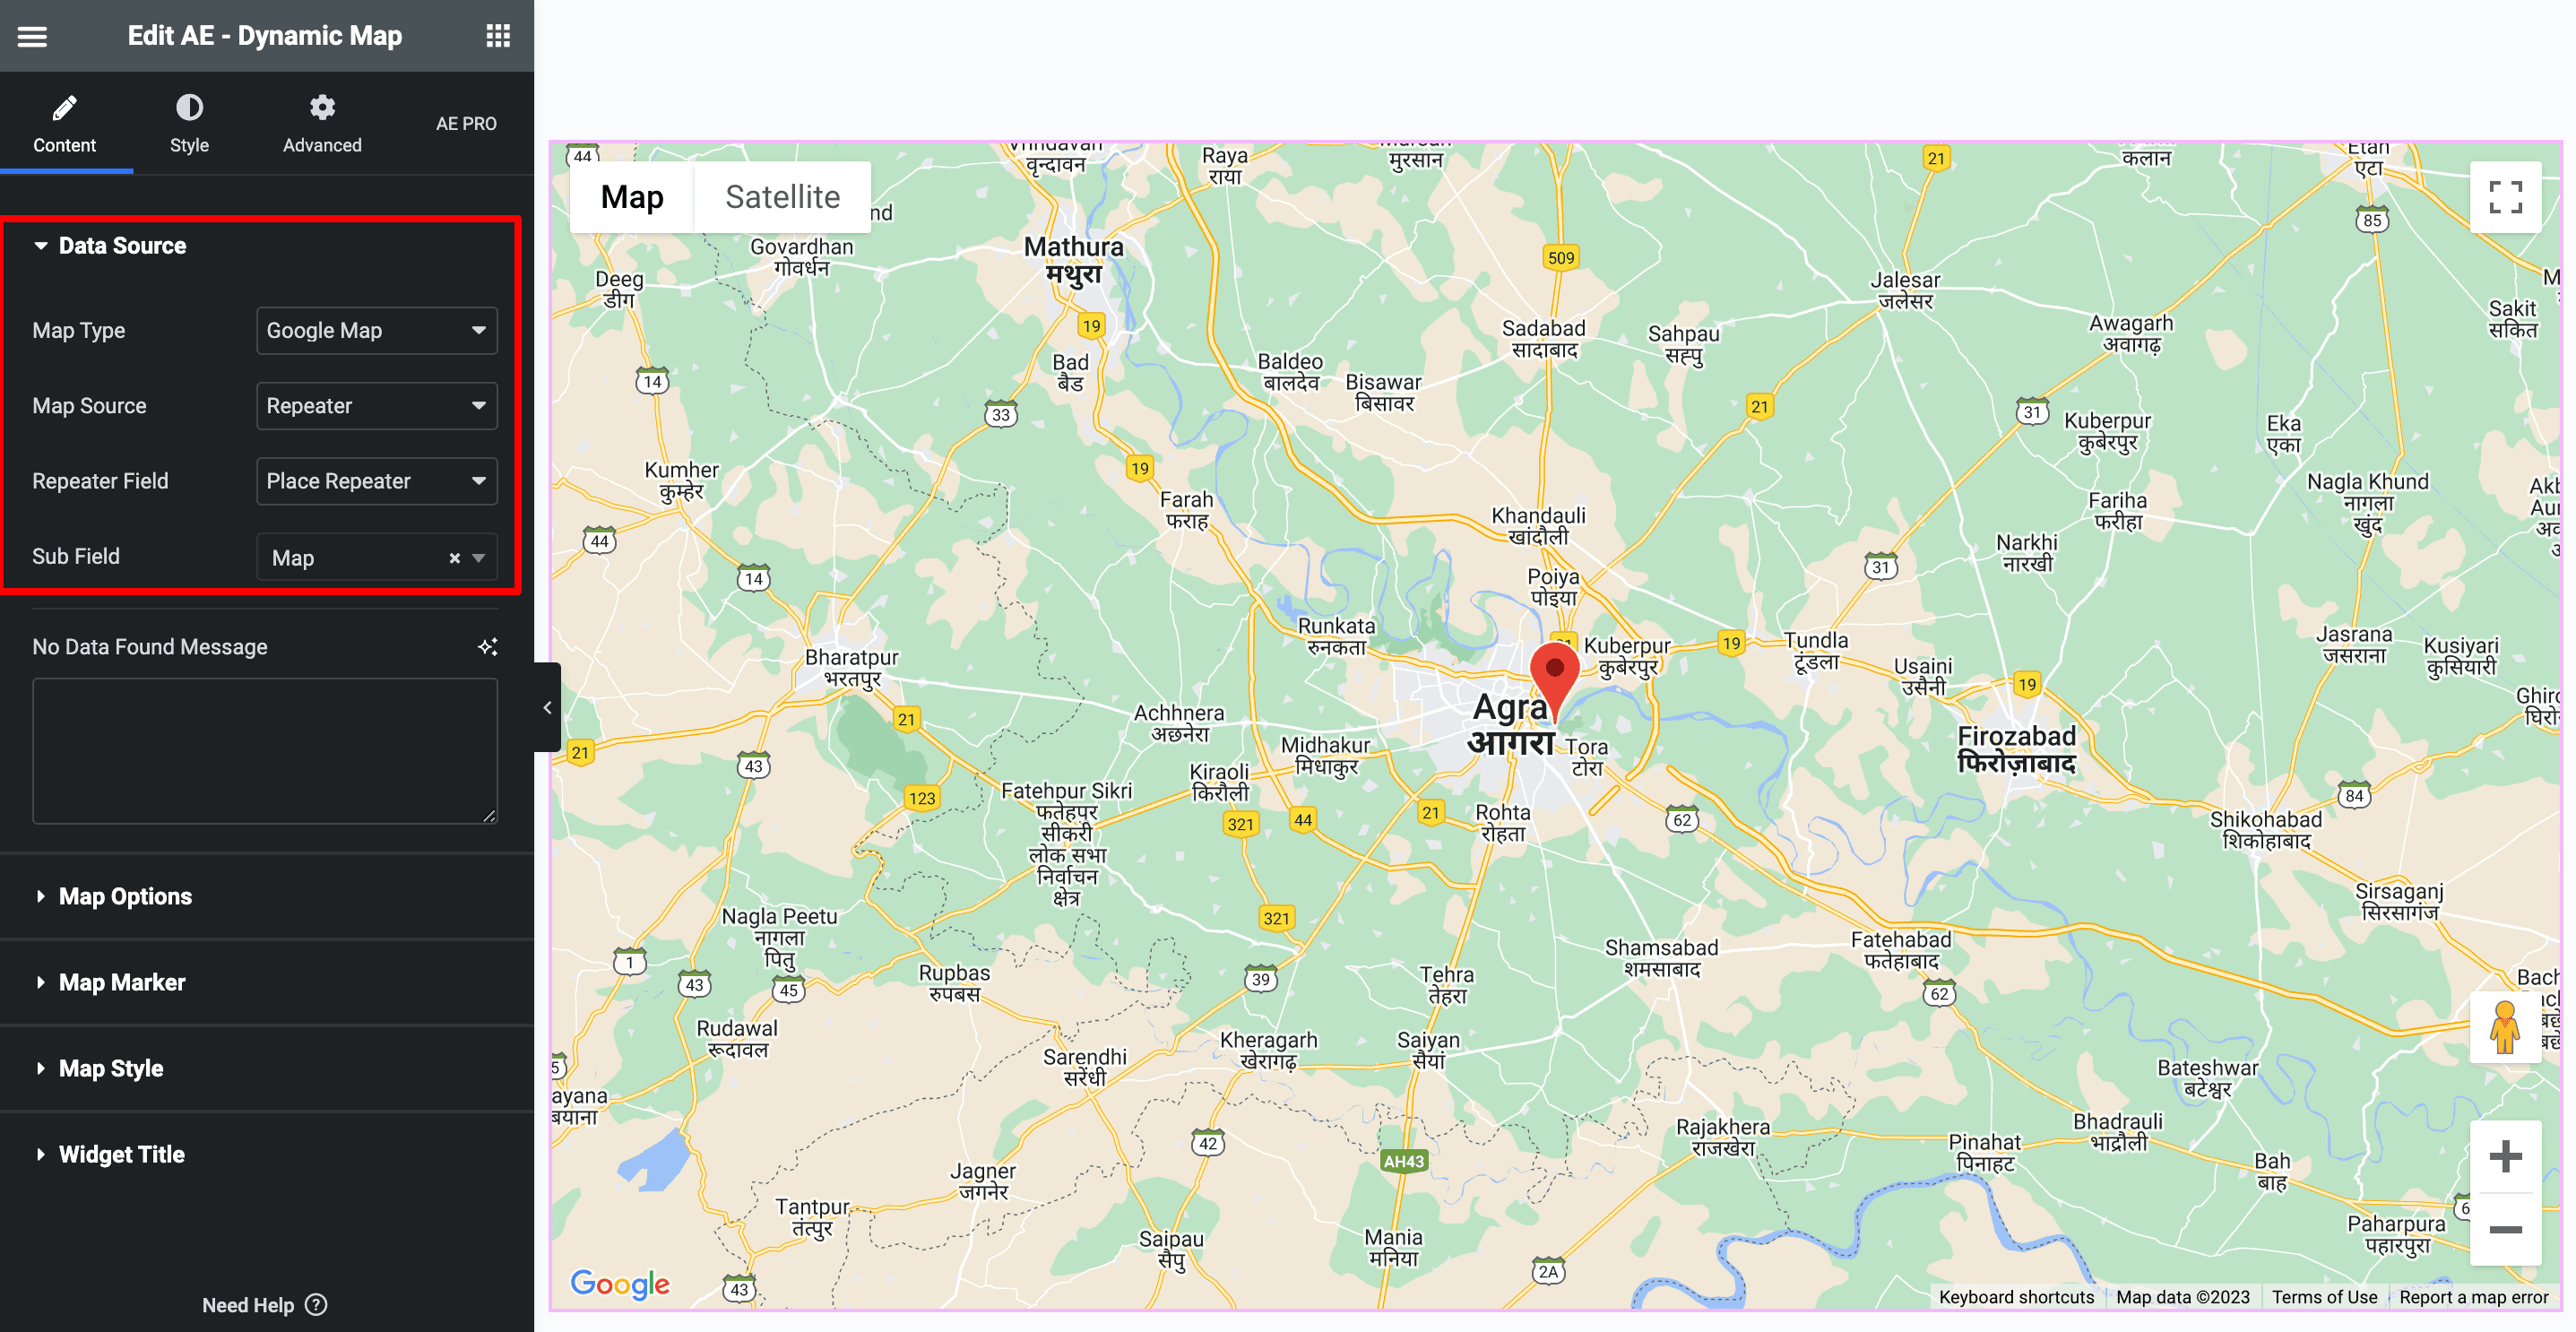Click the Street View pegman icon

[x=2505, y=1027]
